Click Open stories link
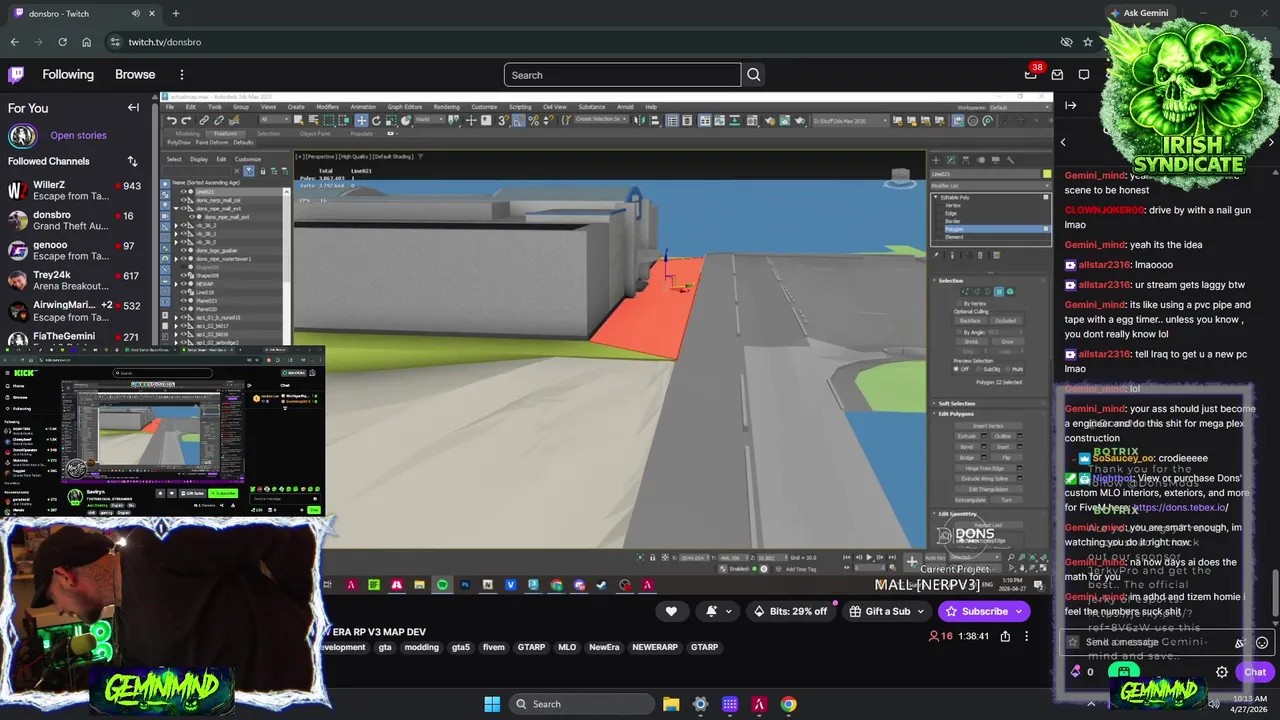Viewport: 1280px width, 720px height. pos(78,136)
